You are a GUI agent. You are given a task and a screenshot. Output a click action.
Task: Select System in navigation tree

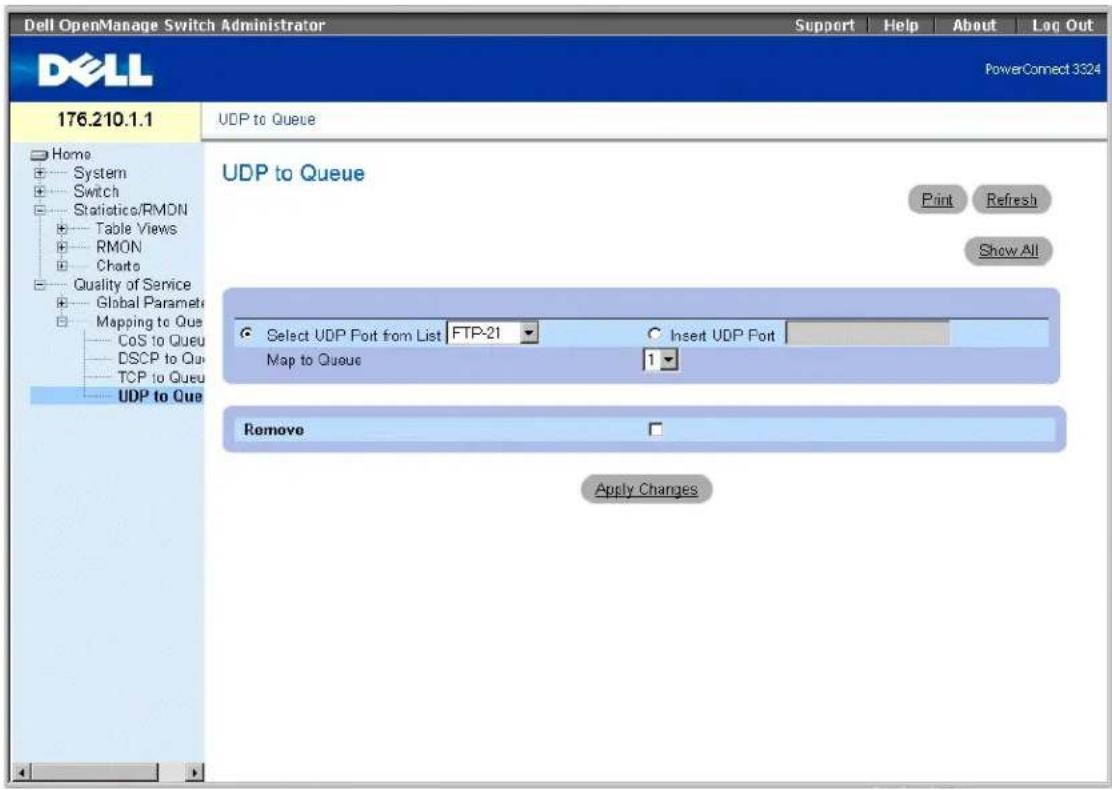pyautogui.click(x=100, y=173)
